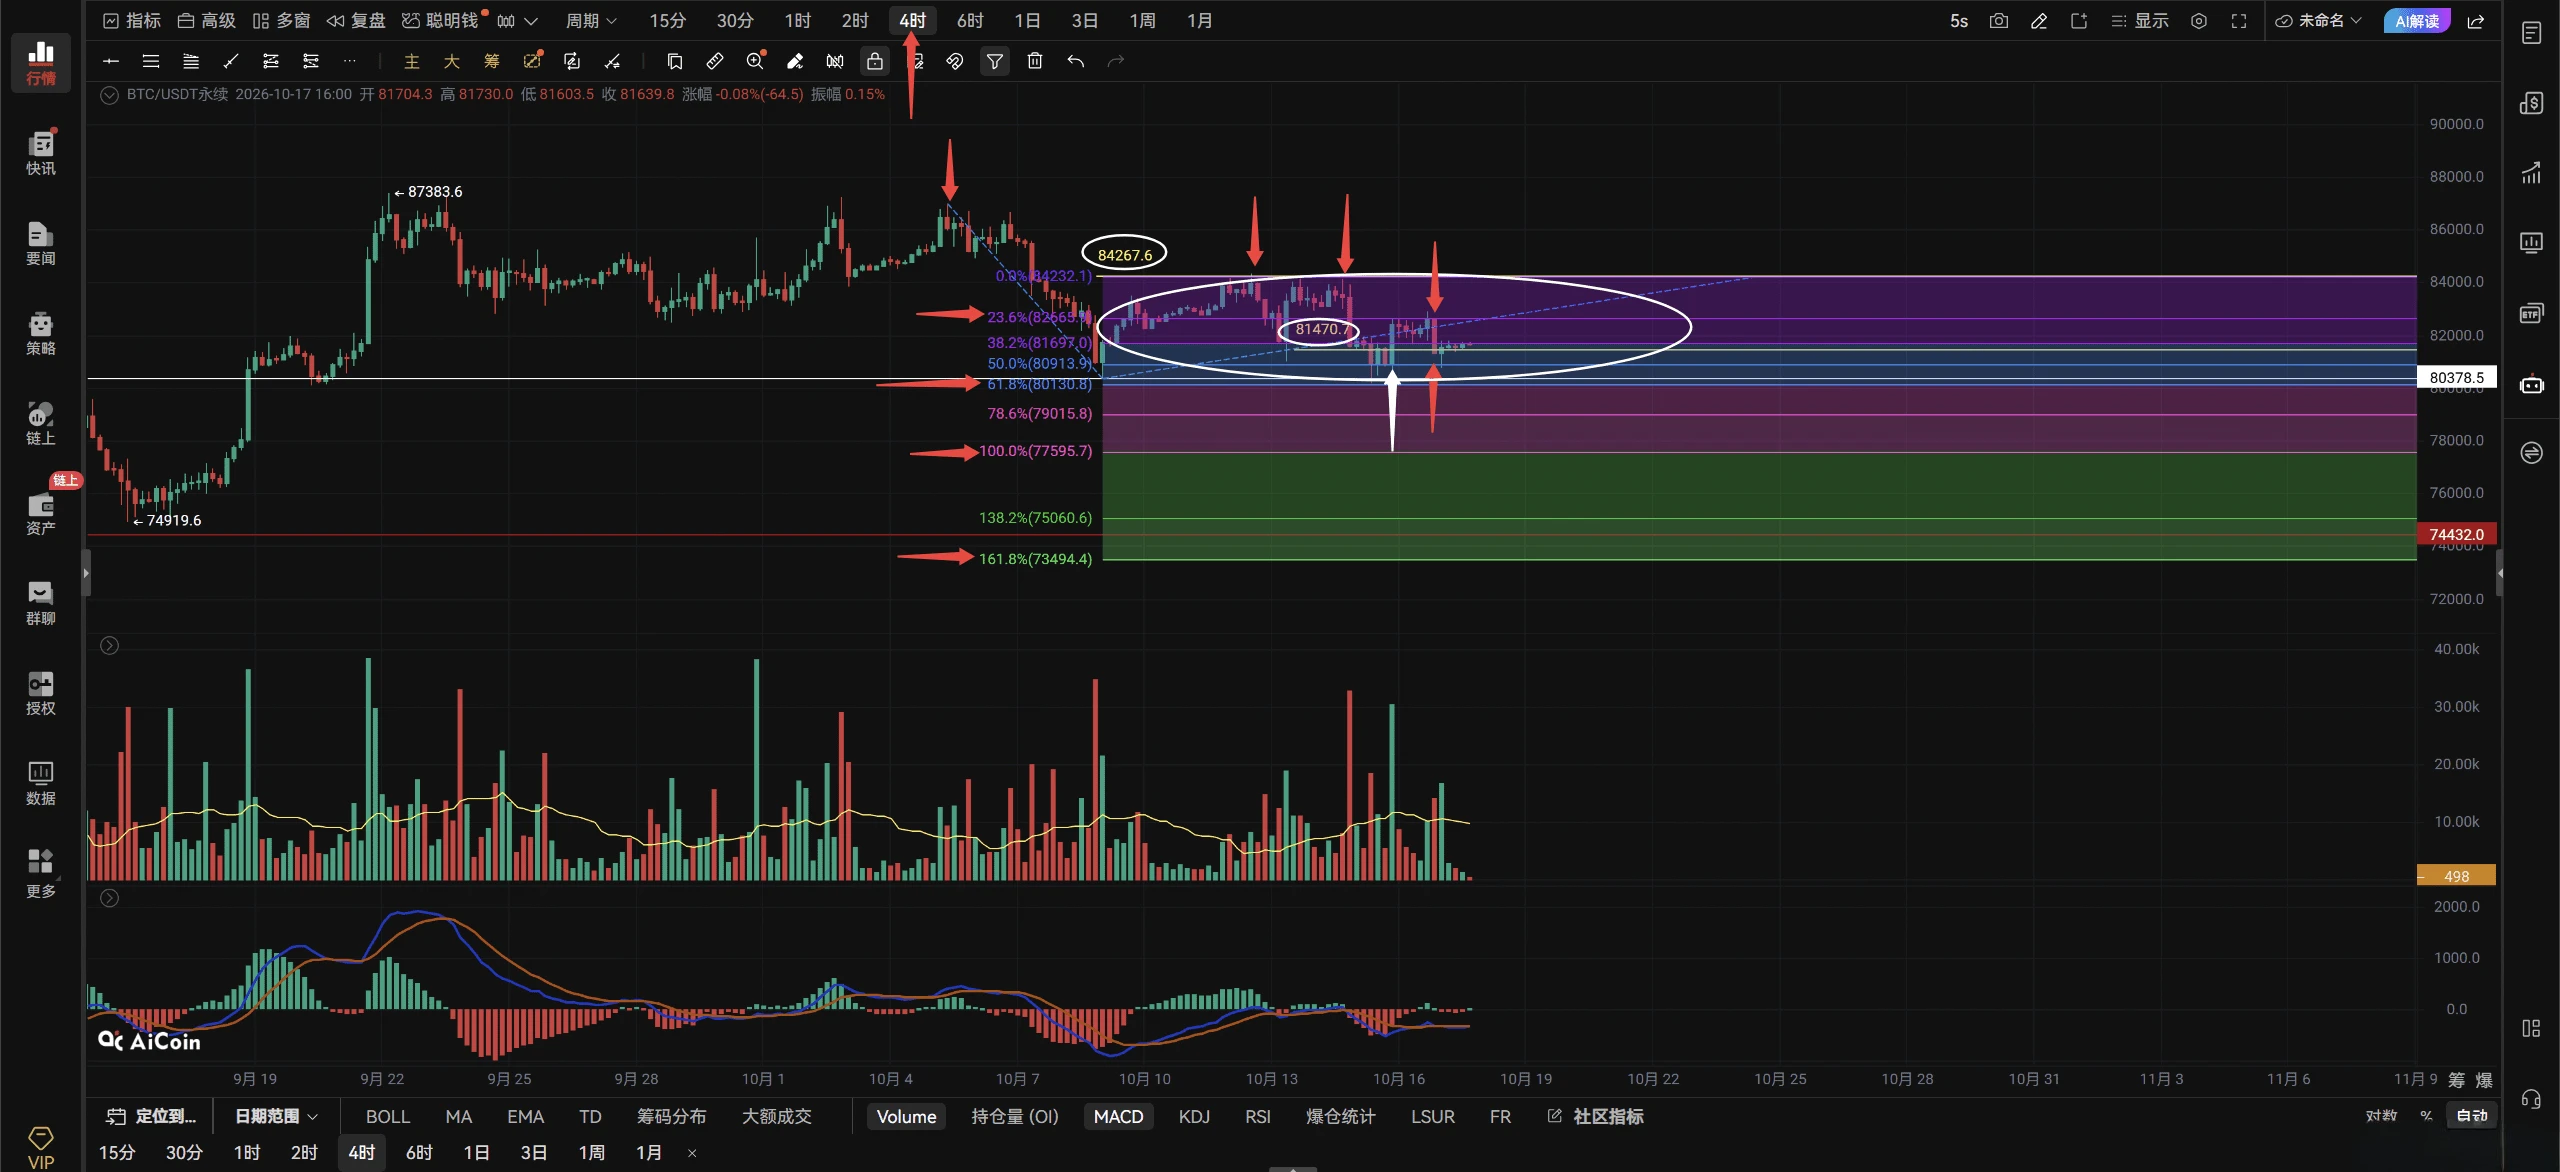Image resolution: width=2560 pixels, height=1172 pixels.
Task: Select the horizontal line drawing tool
Action: coord(111,61)
